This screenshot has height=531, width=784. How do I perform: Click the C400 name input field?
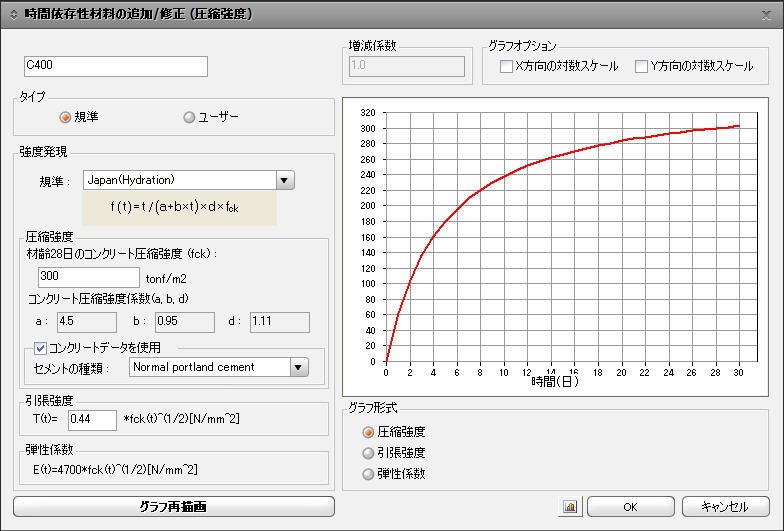tap(115, 67)
